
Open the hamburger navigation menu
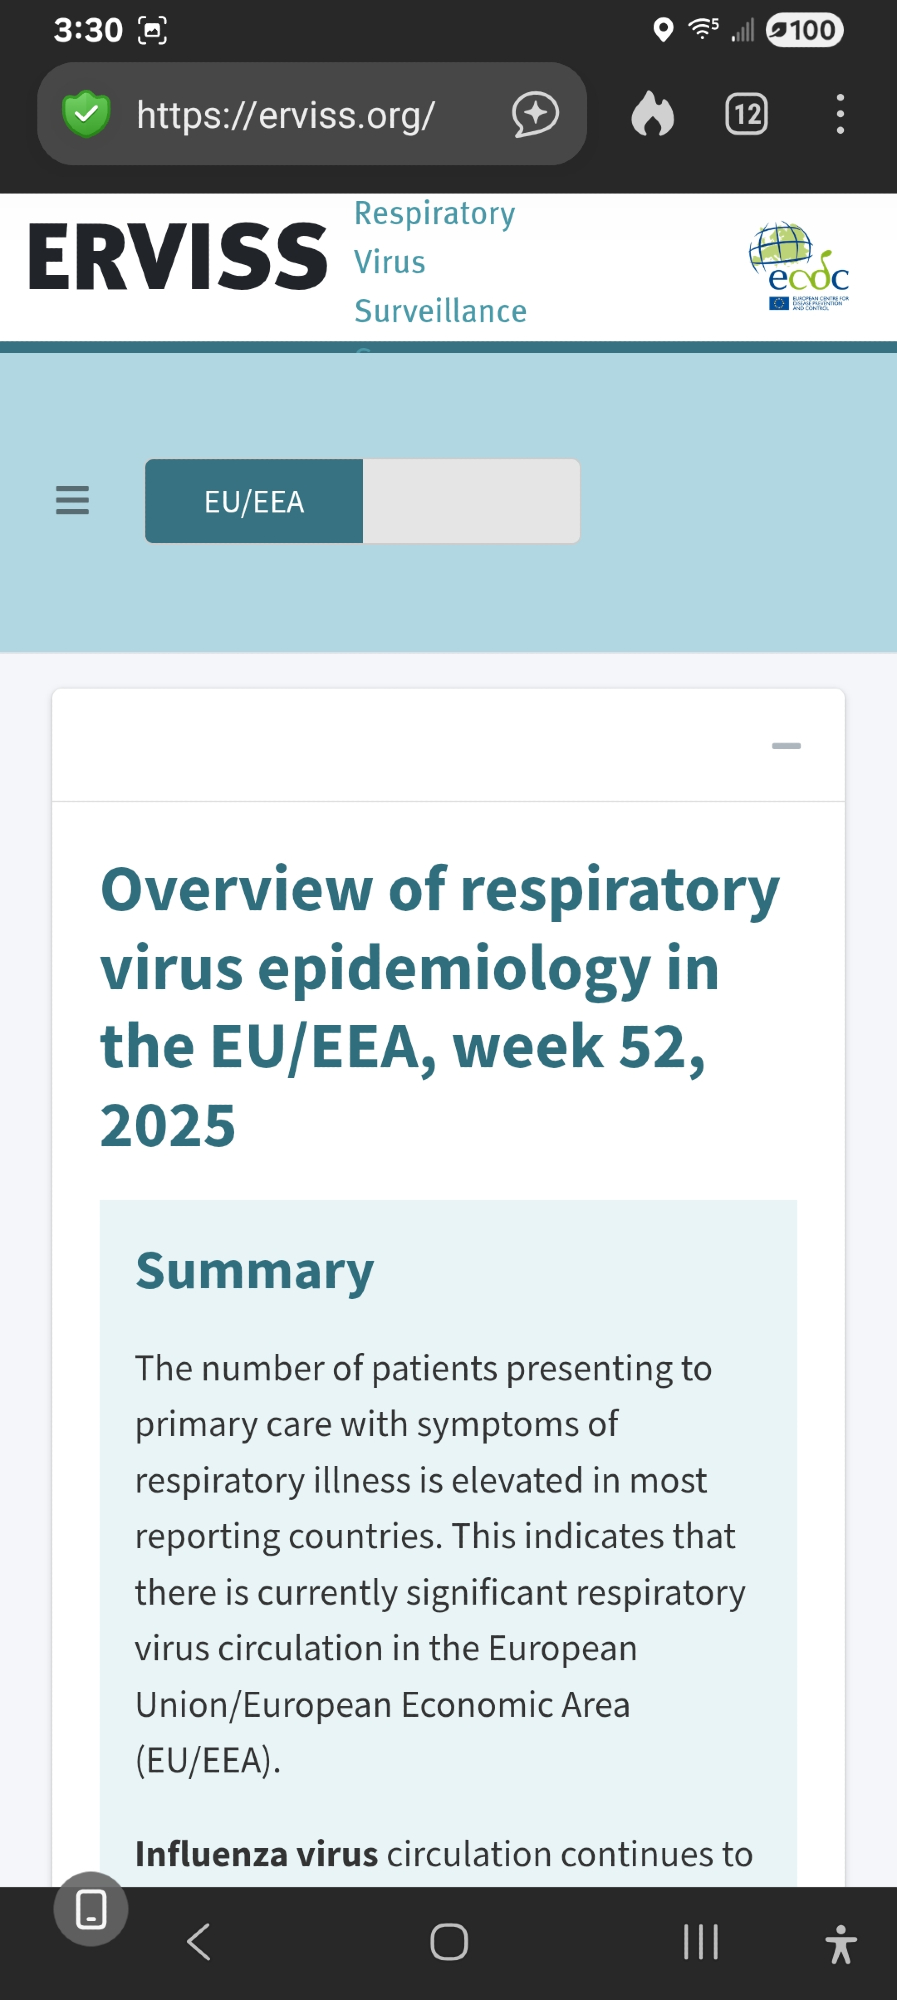tap(72, 500)
